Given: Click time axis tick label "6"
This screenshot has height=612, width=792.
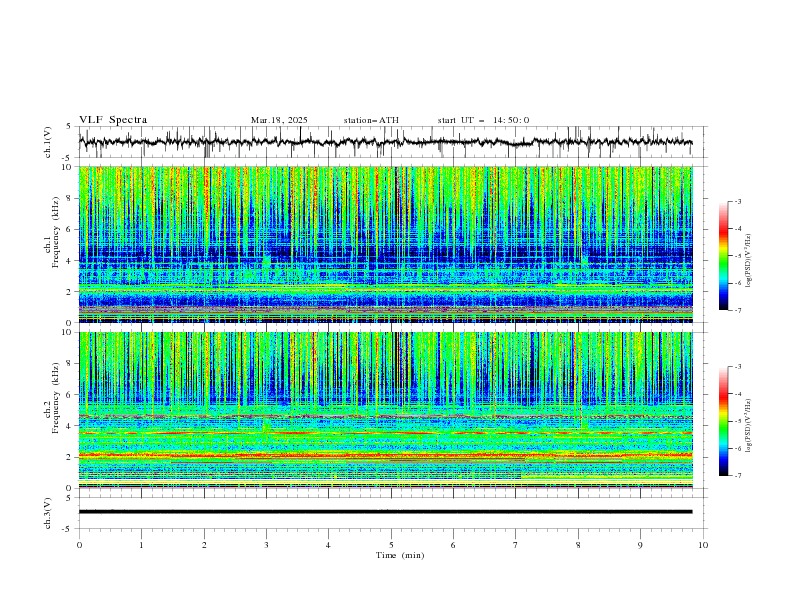Looking at the screenshot, I should pos(453,545).
